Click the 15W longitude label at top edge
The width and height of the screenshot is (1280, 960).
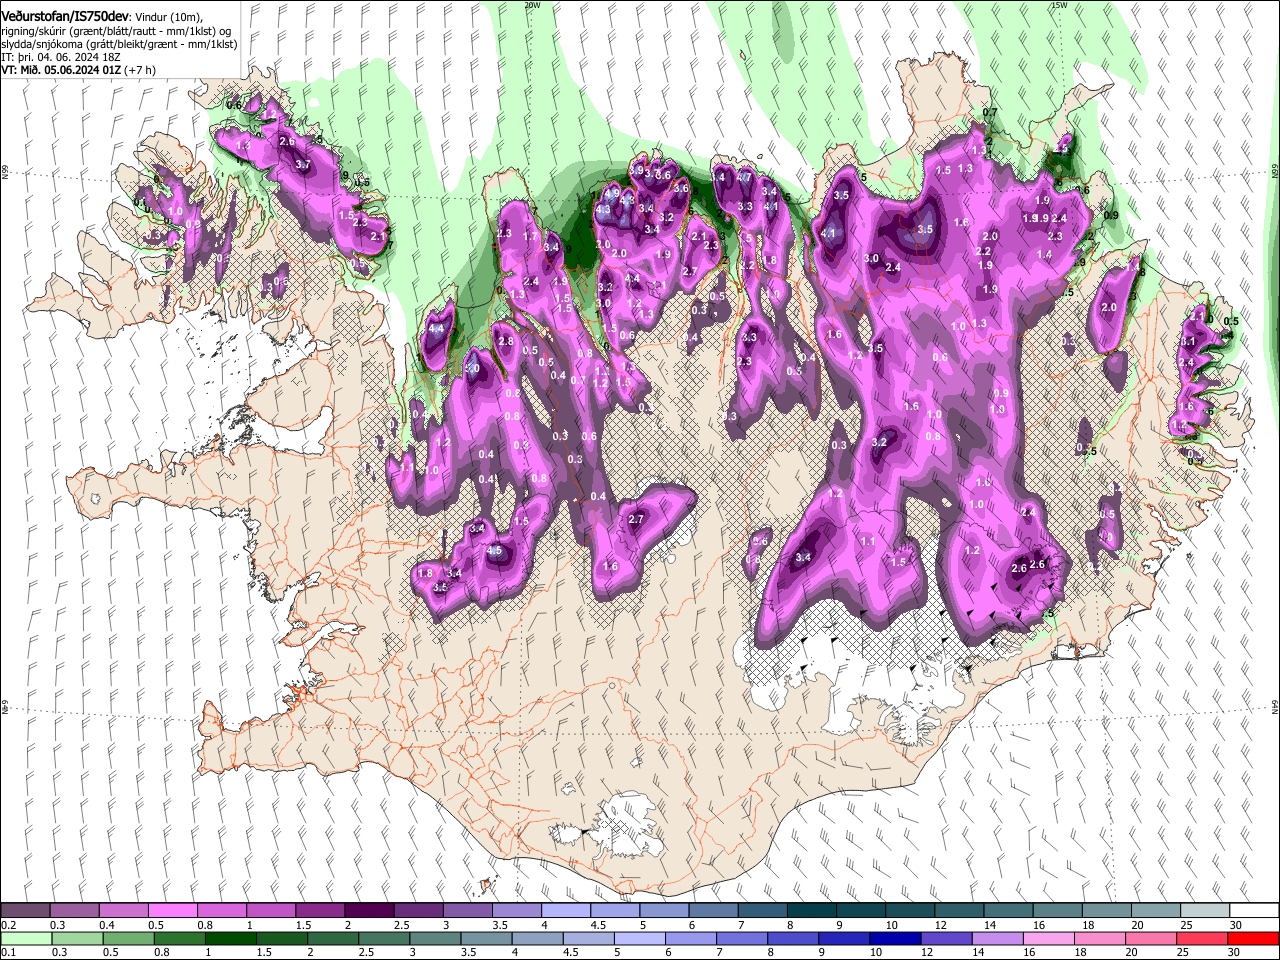coord(1059,5)
